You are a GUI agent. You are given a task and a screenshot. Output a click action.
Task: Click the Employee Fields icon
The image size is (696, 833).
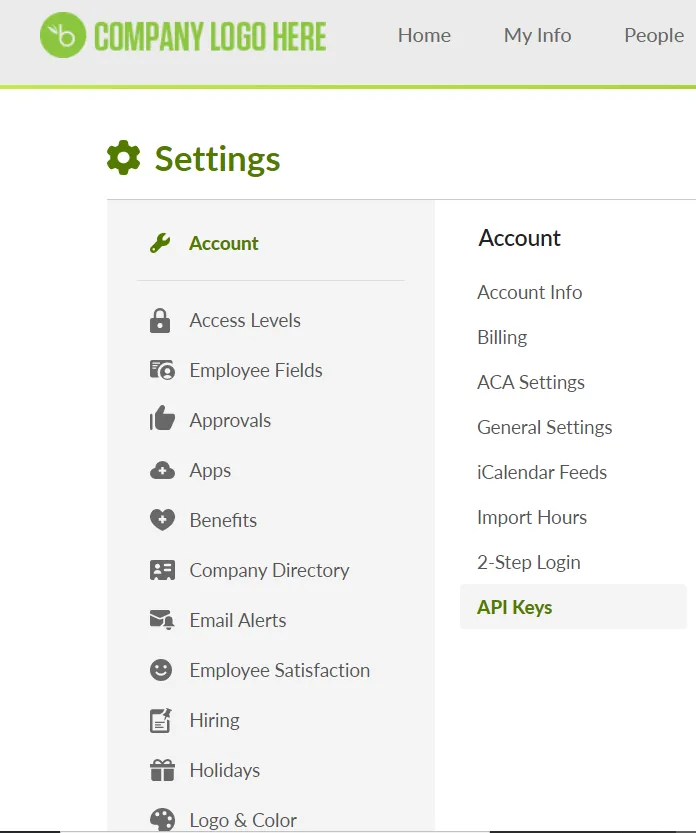pos(162,370)
